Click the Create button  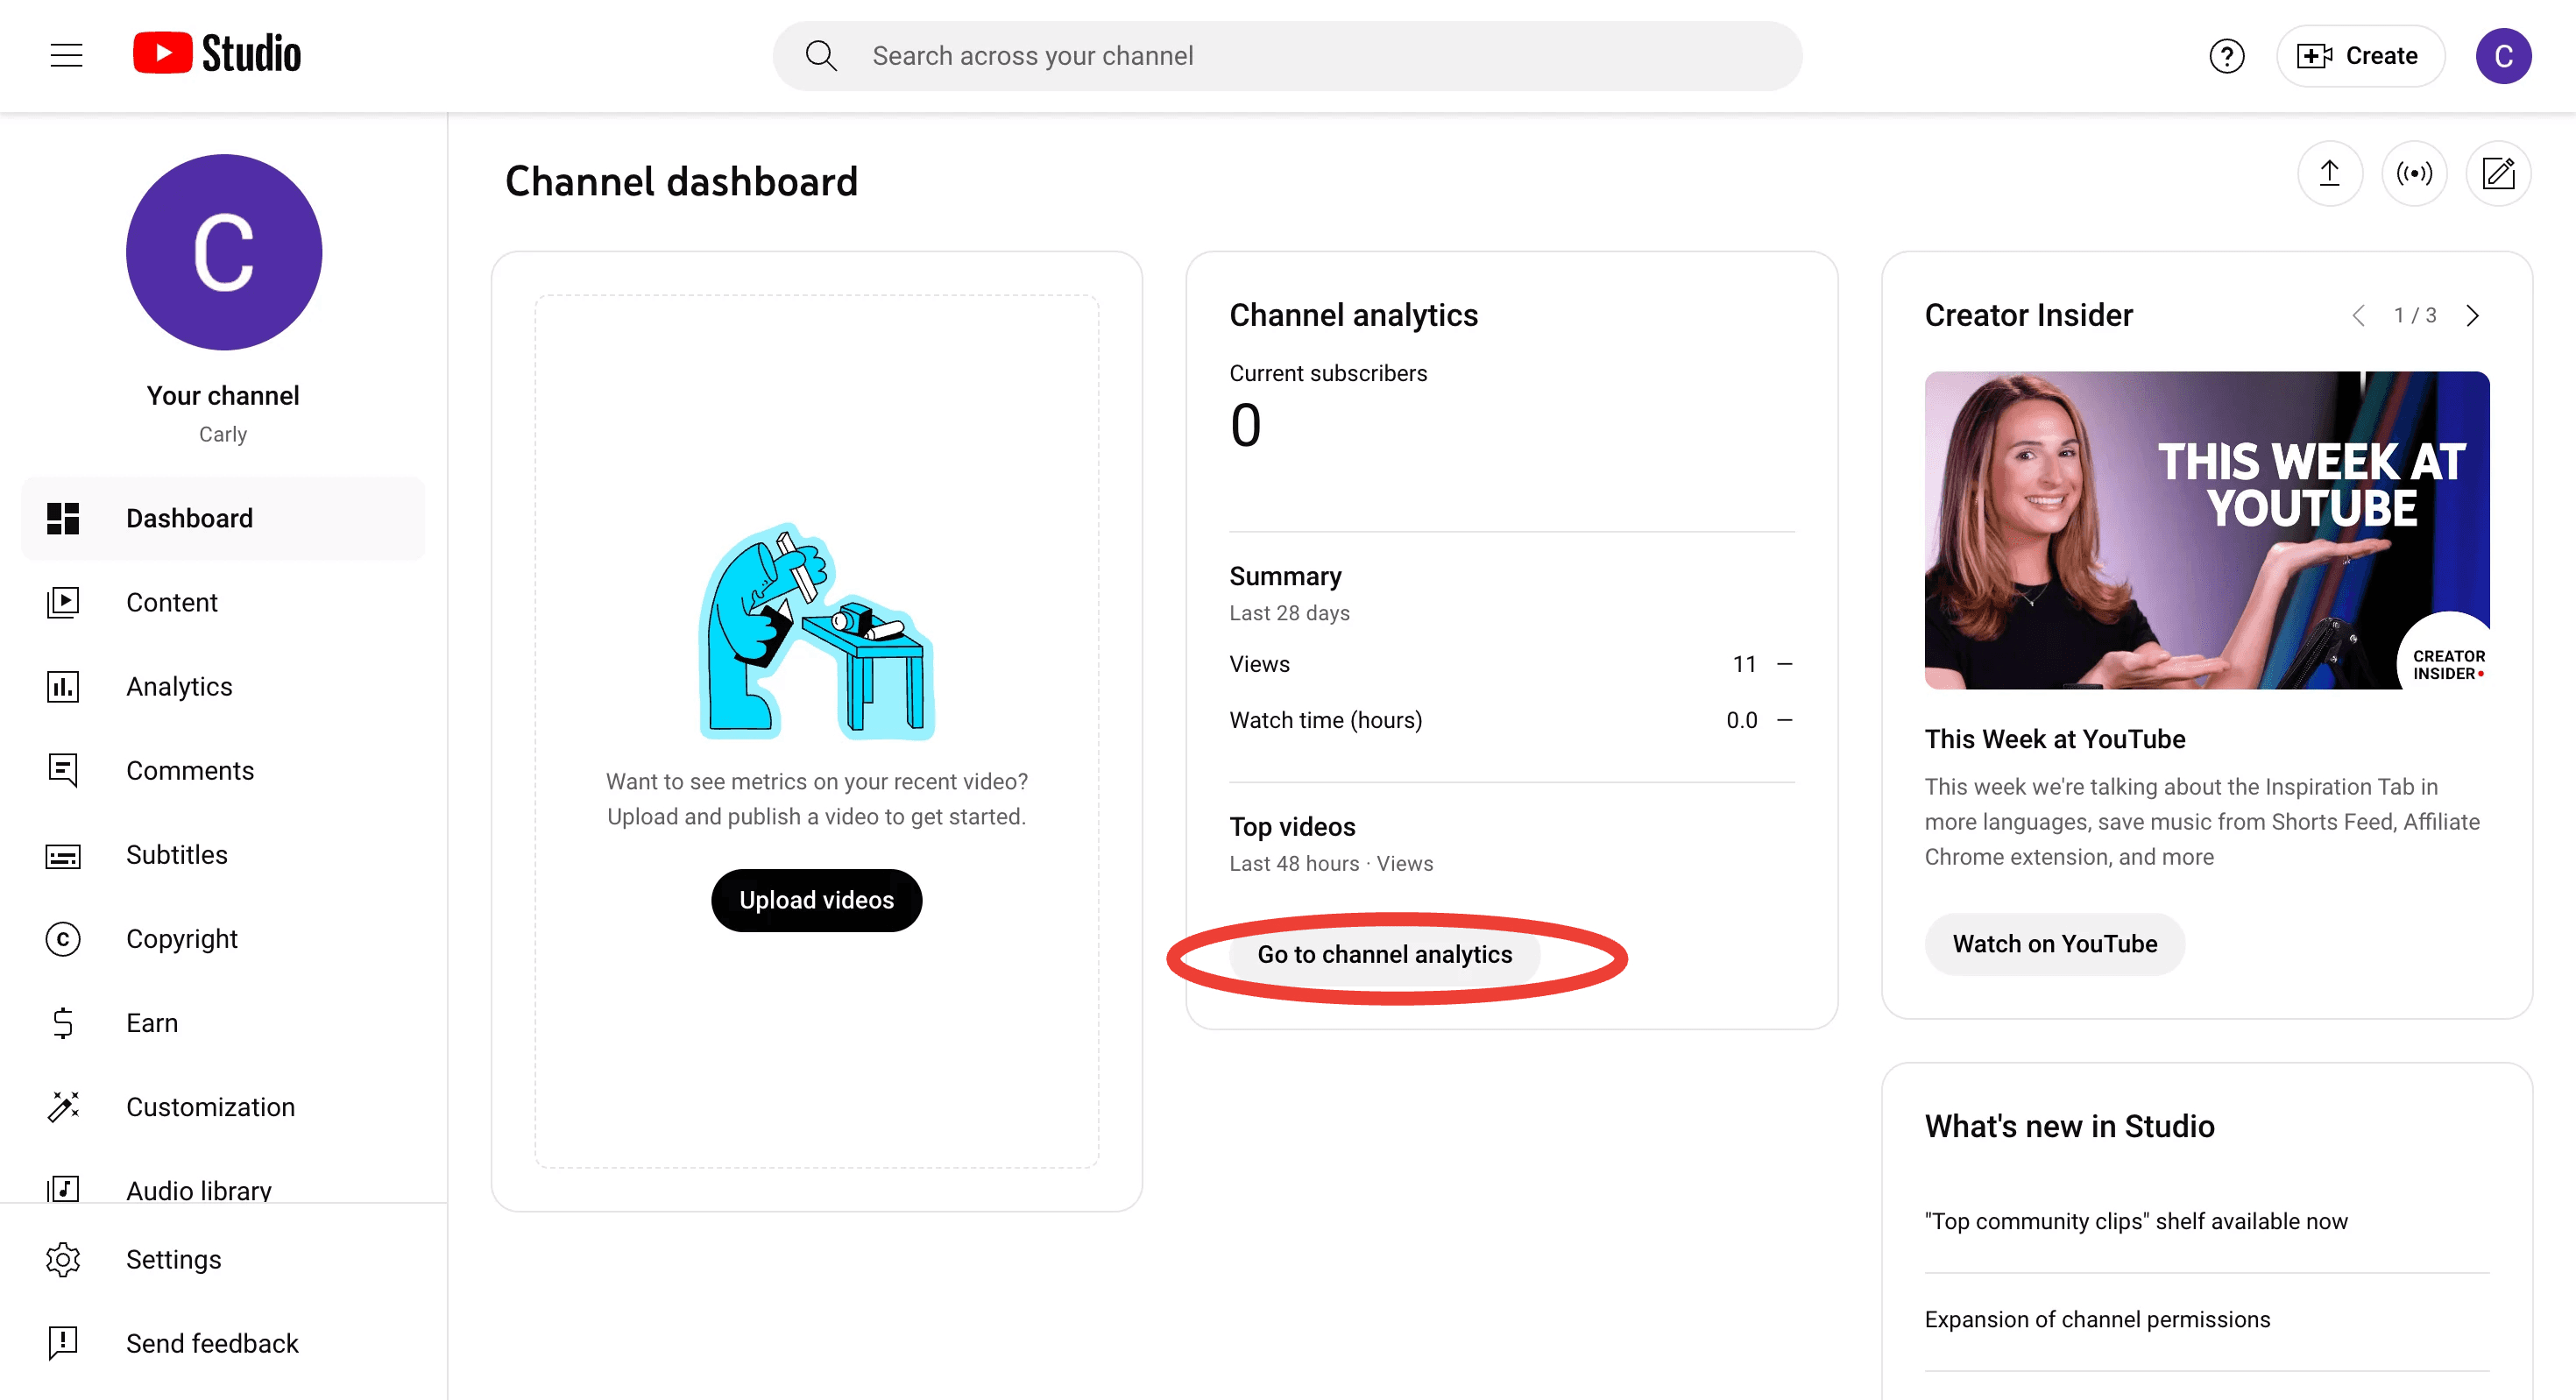click(x=2360, y=56)
